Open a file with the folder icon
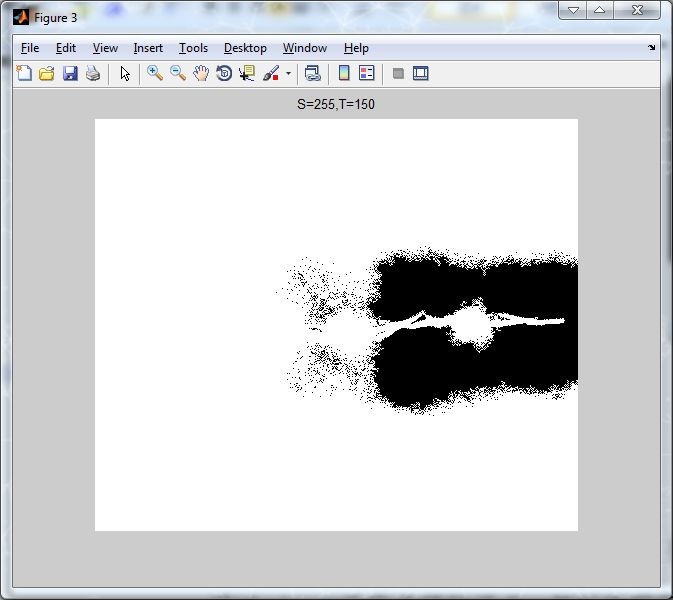The height and width of the screenshot is (600, 673). coord(47,73)
